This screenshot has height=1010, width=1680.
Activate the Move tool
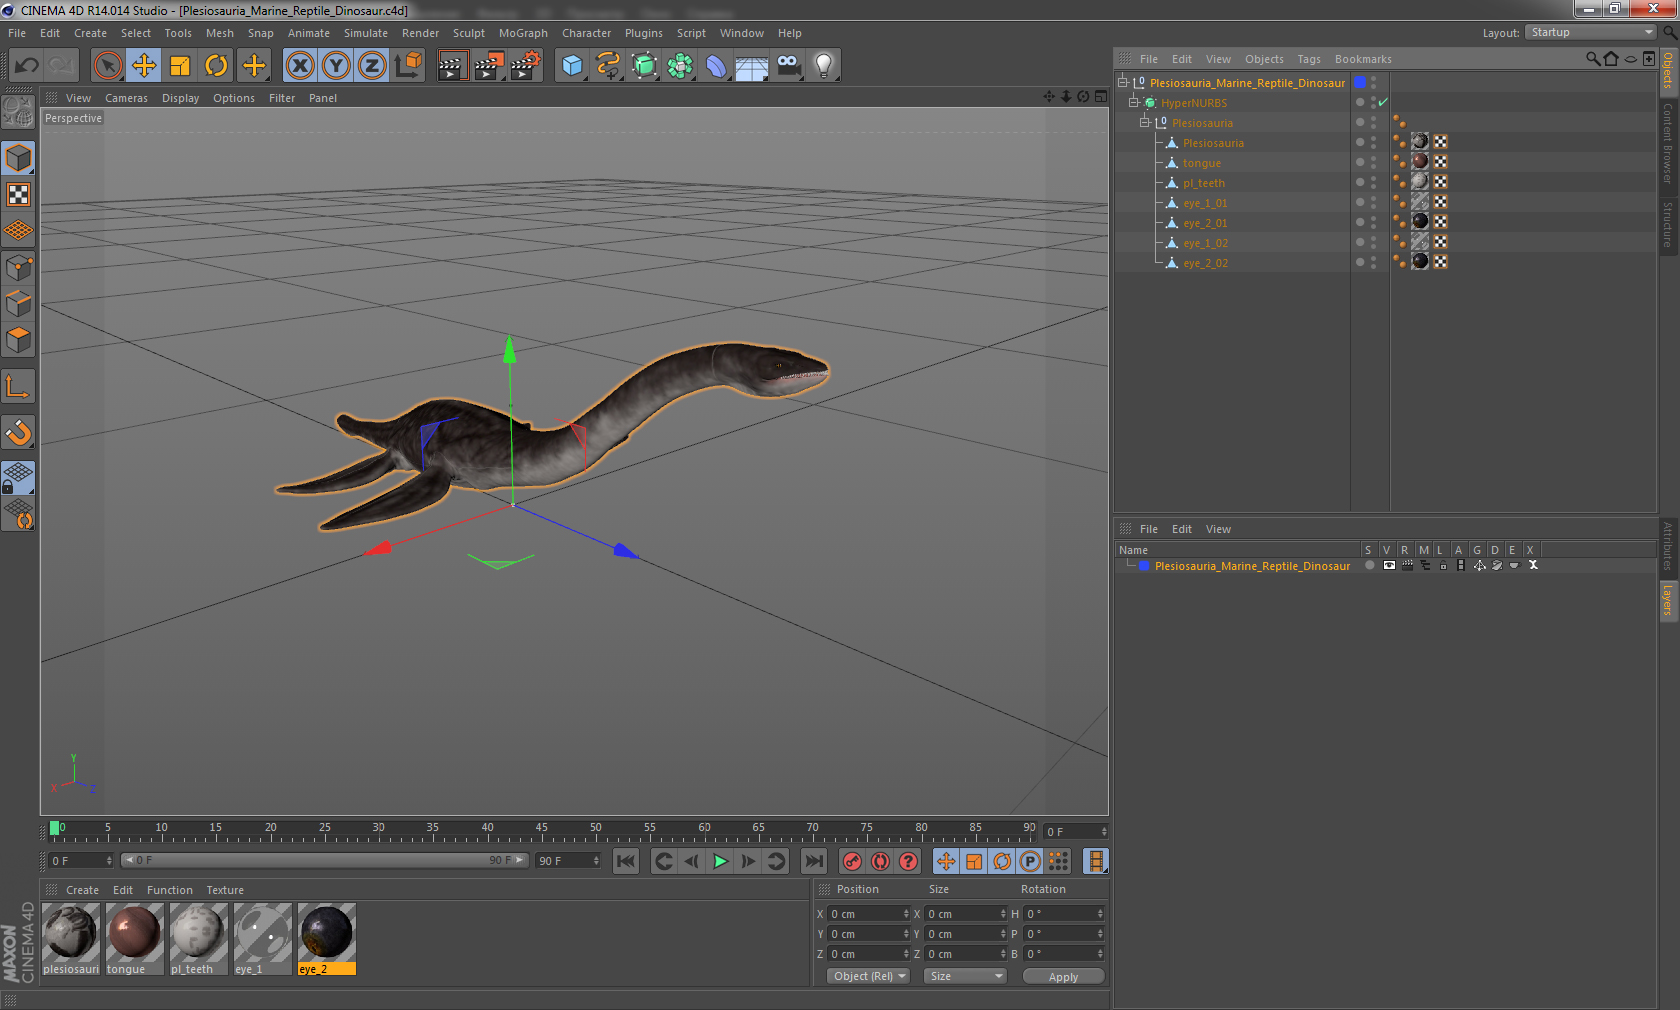click(x=144, y=66)
